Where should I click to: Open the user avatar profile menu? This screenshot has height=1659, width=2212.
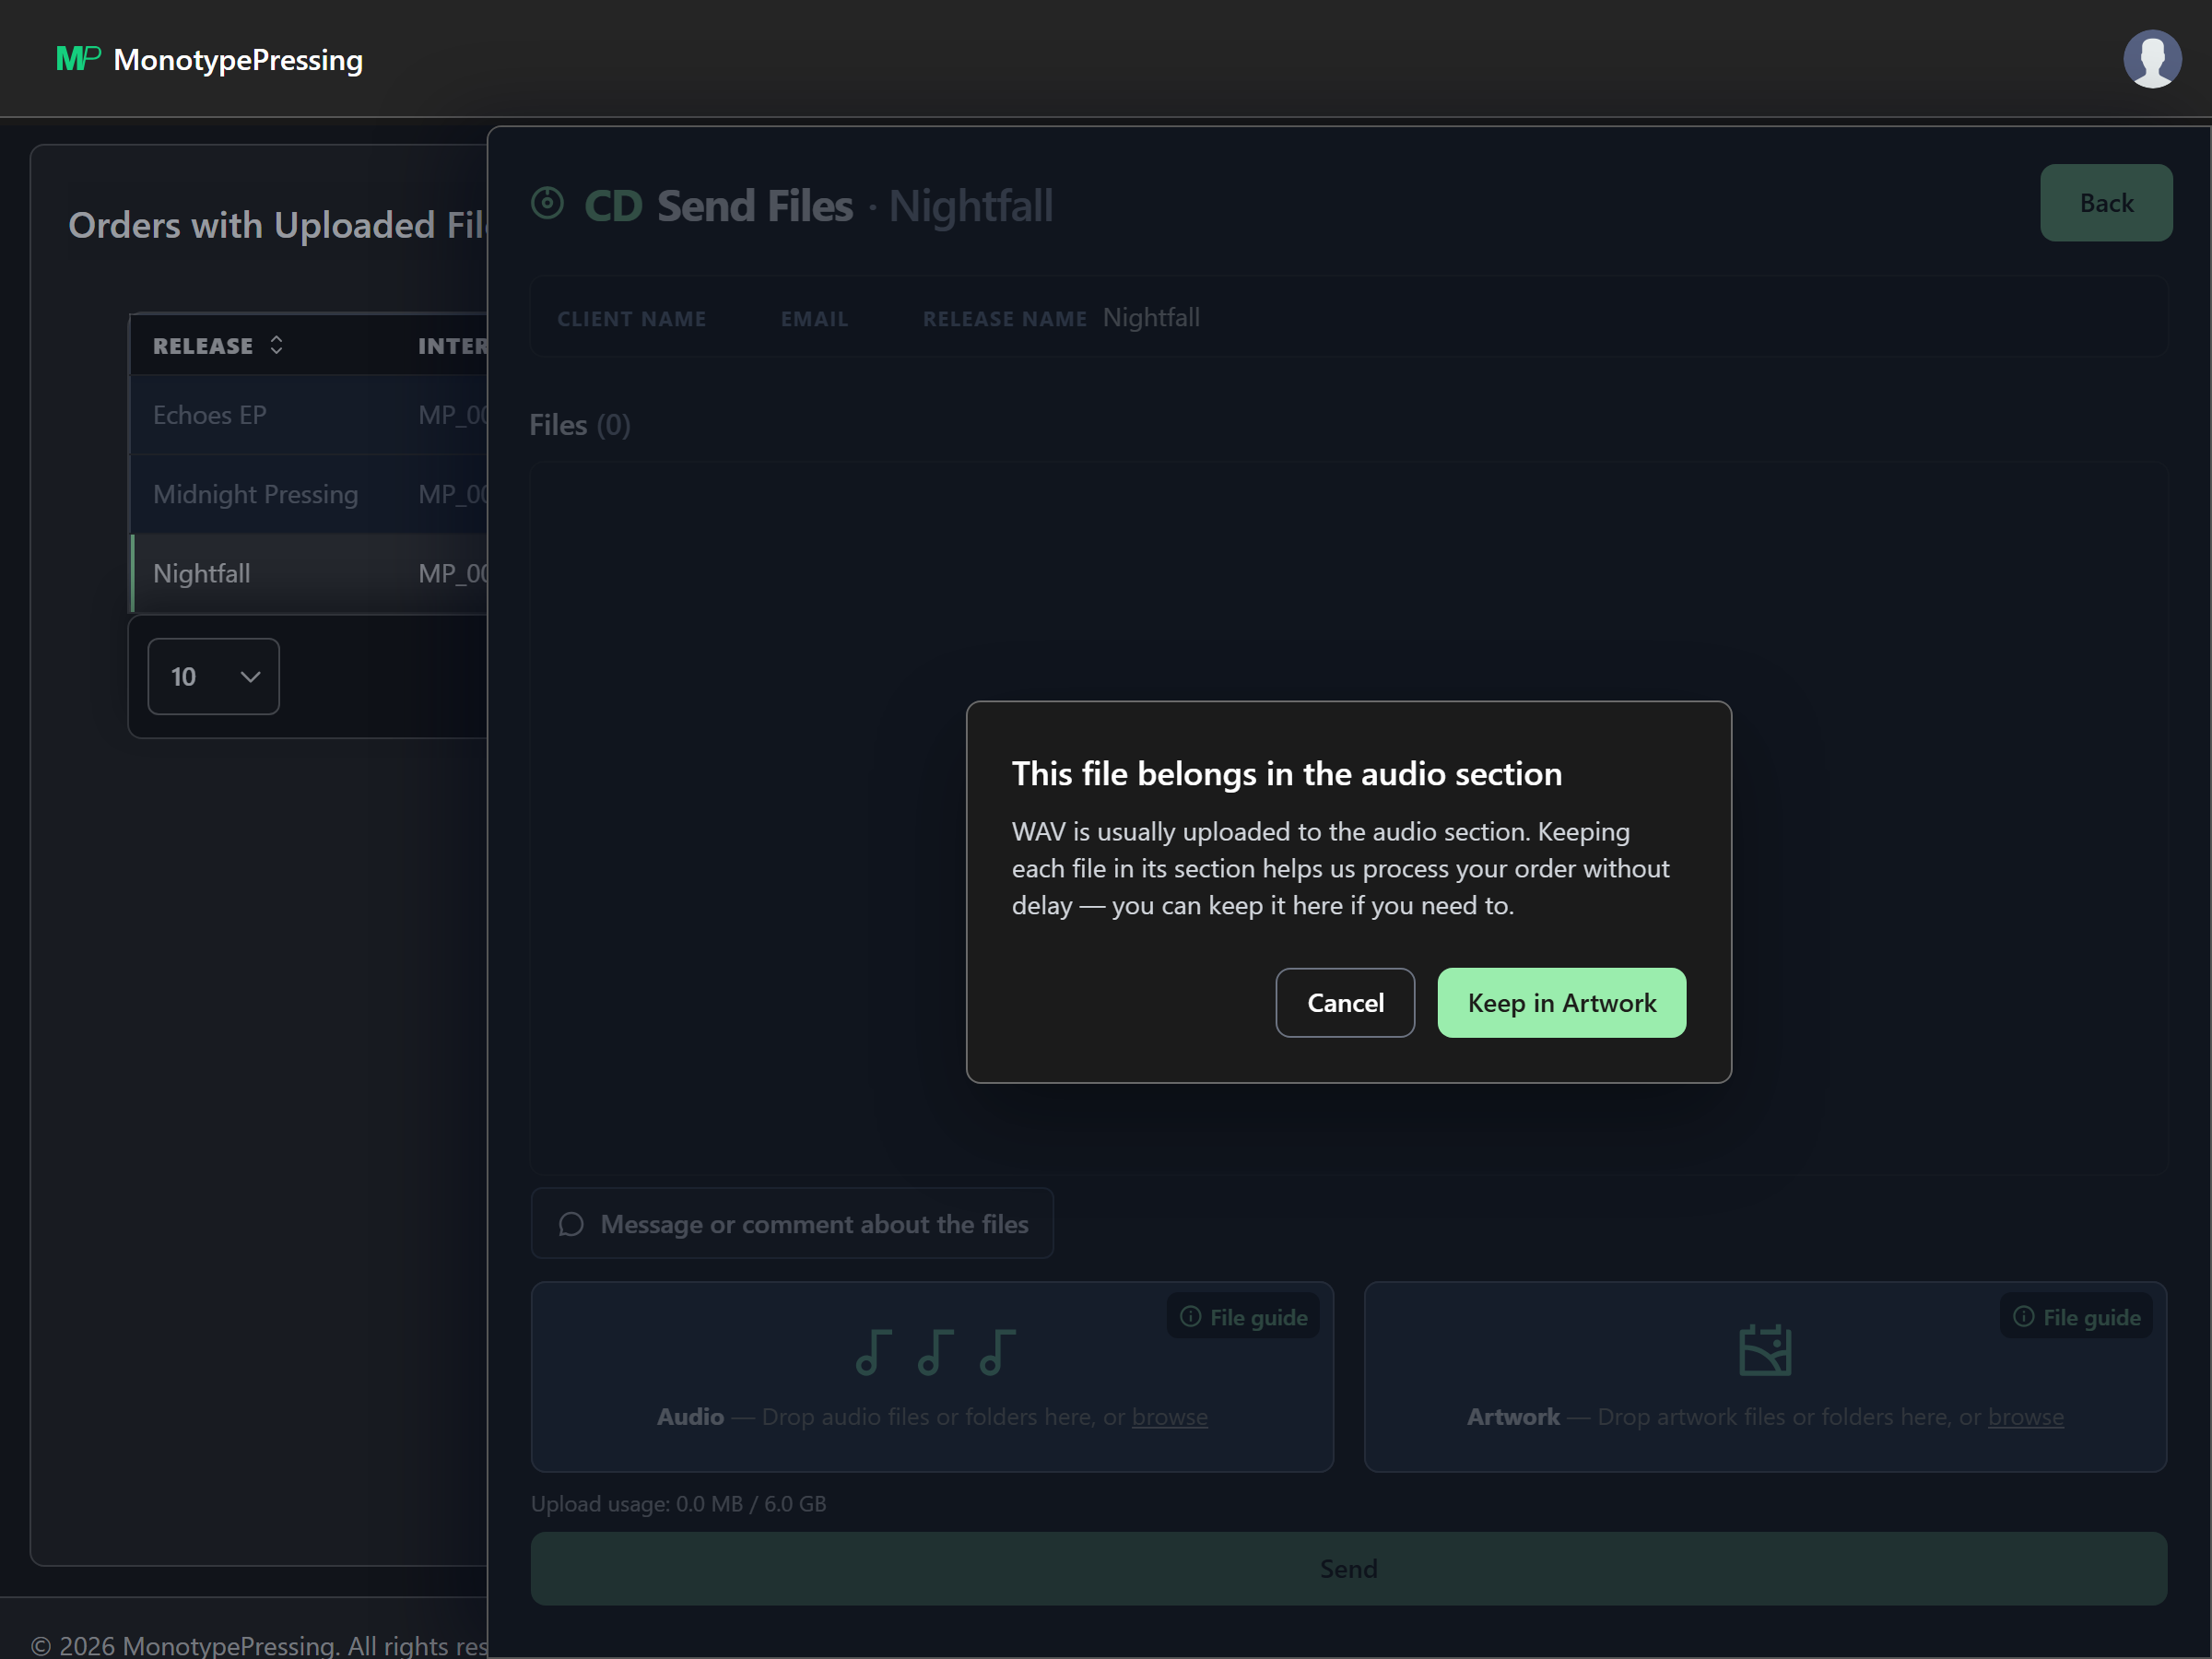[2152, 59]
